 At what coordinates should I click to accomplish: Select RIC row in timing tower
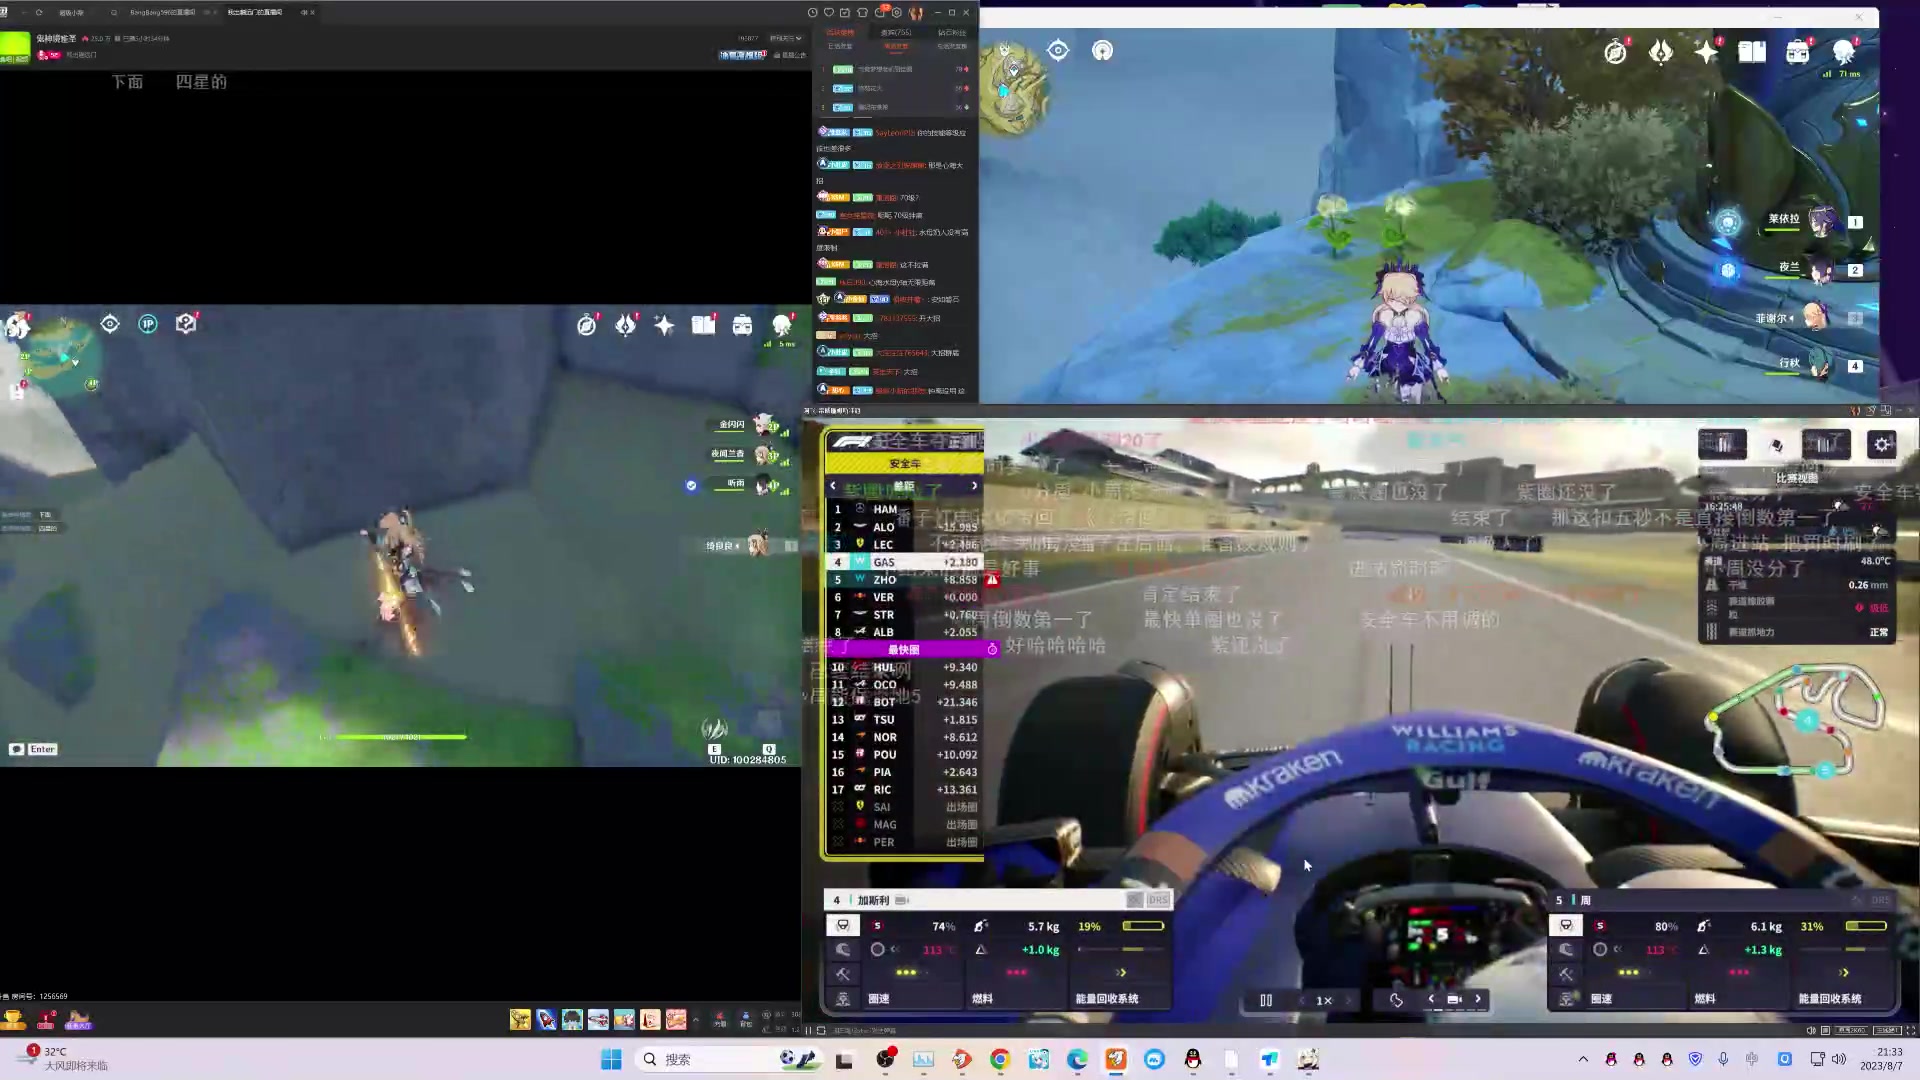pos(904,790)
